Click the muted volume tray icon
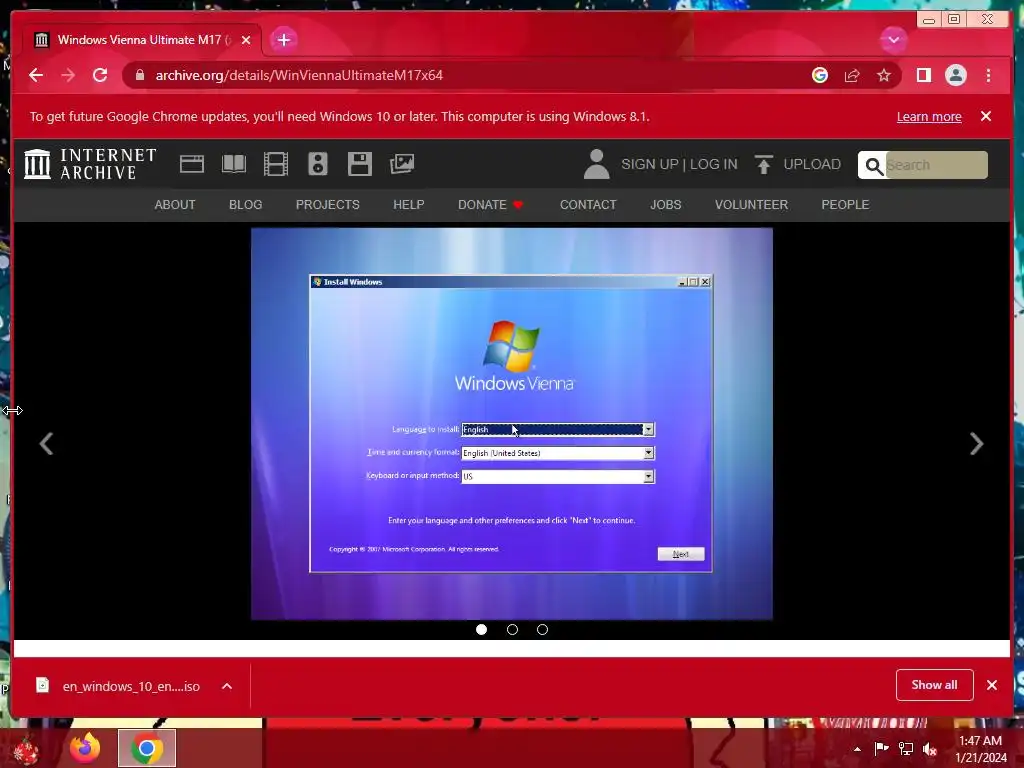This screenshot has width=1024, height=768. (930, 749)
